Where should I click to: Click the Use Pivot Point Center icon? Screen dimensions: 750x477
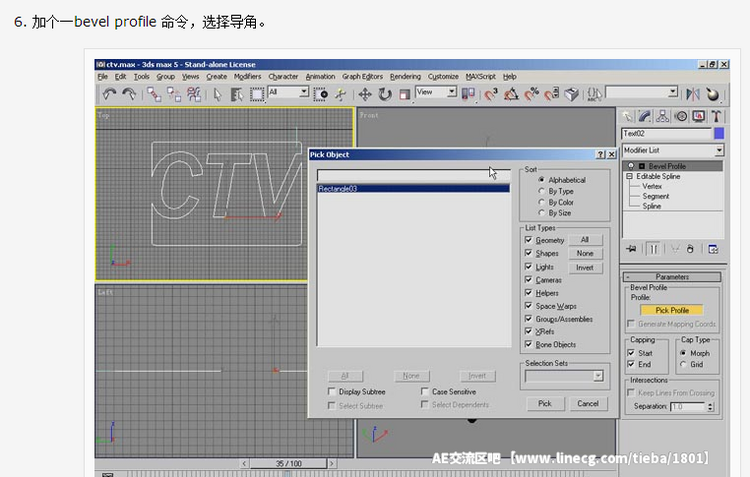coord(468,94)
